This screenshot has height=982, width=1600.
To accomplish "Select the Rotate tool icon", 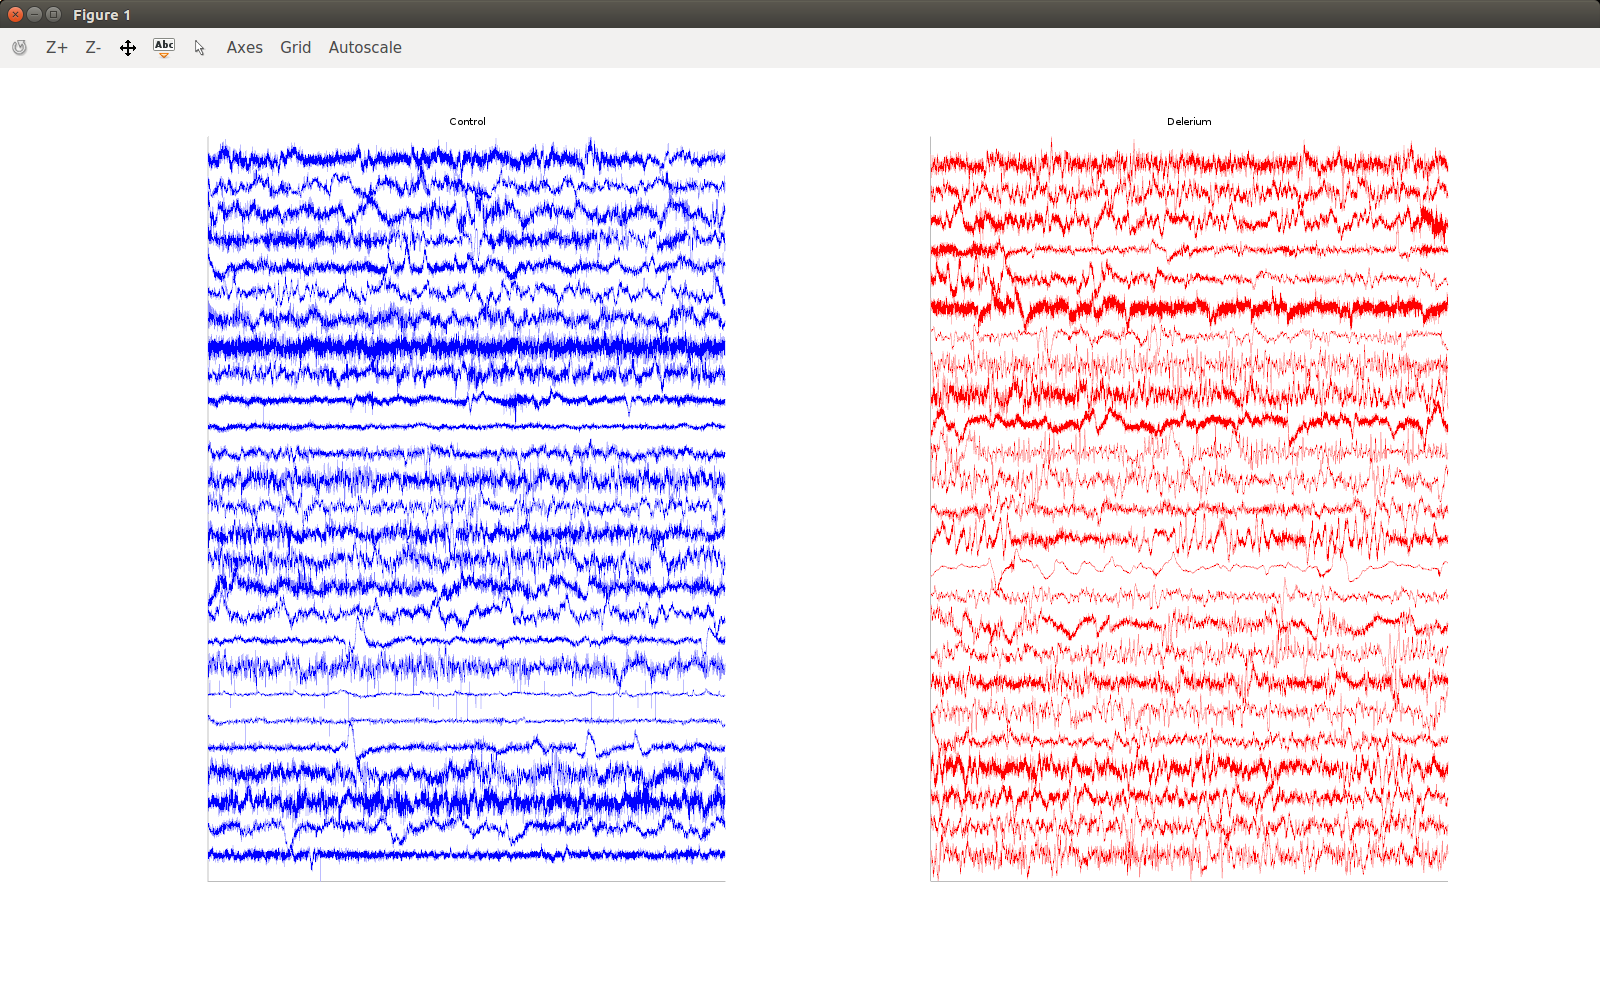I will 19,47.
